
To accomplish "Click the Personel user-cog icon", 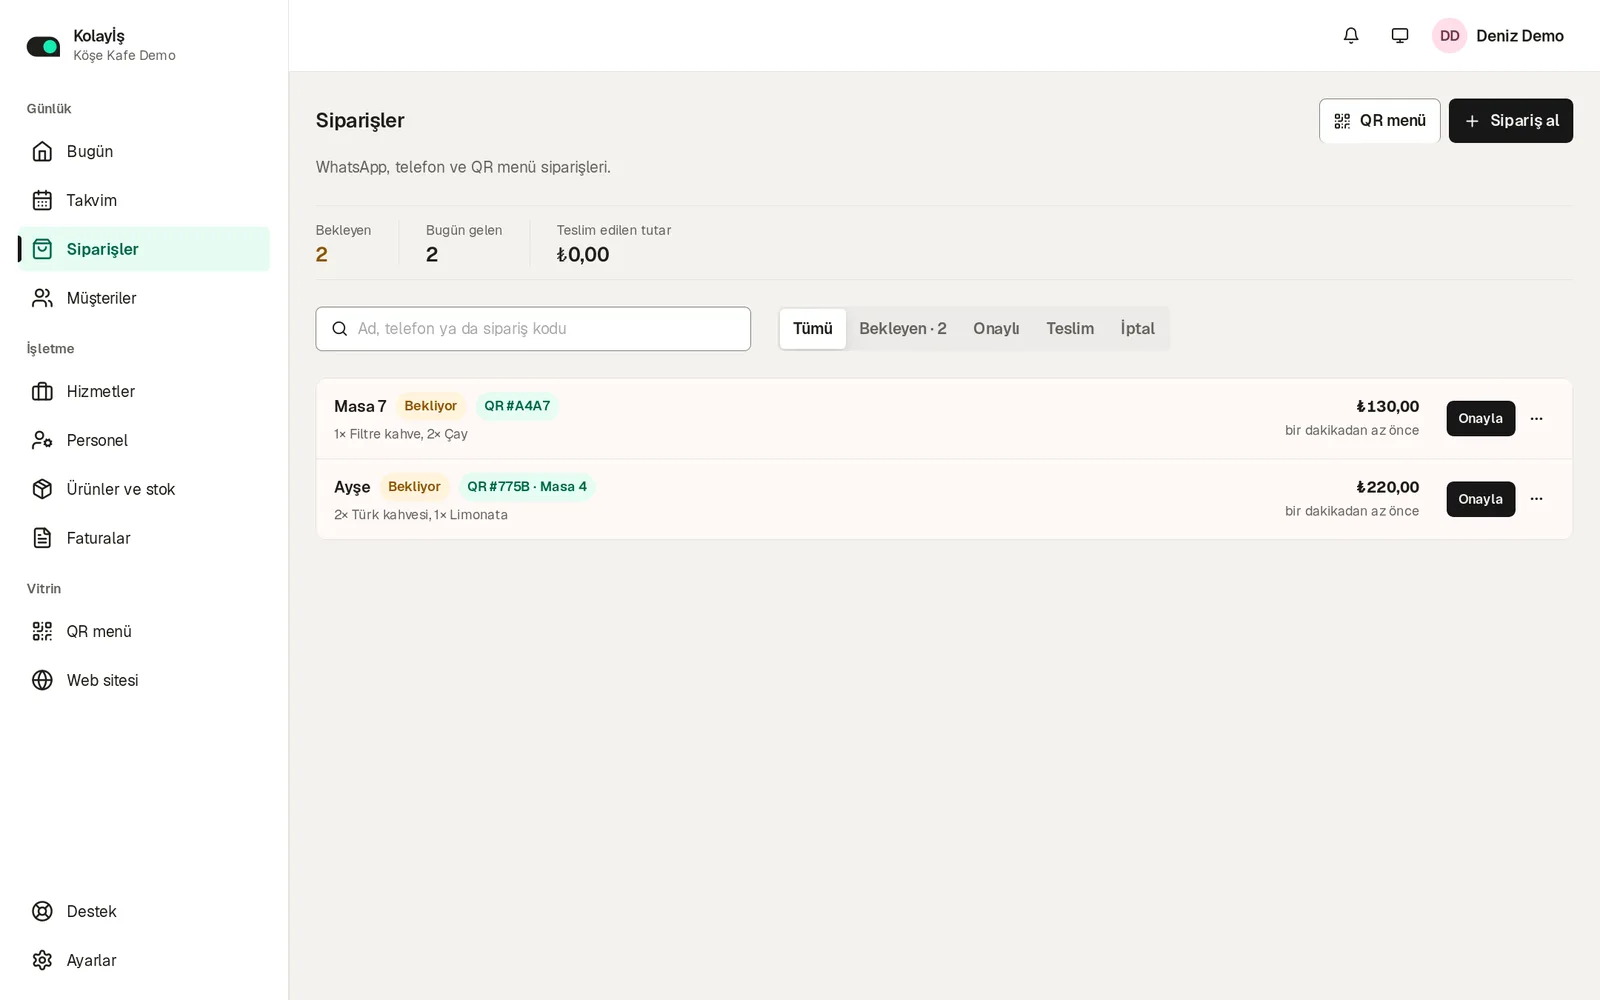I will 42,440.
